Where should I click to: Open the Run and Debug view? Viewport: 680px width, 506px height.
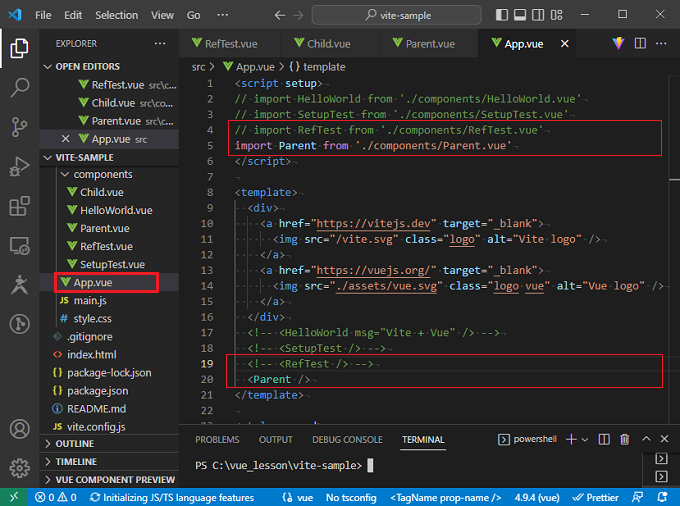pos(19,166)
